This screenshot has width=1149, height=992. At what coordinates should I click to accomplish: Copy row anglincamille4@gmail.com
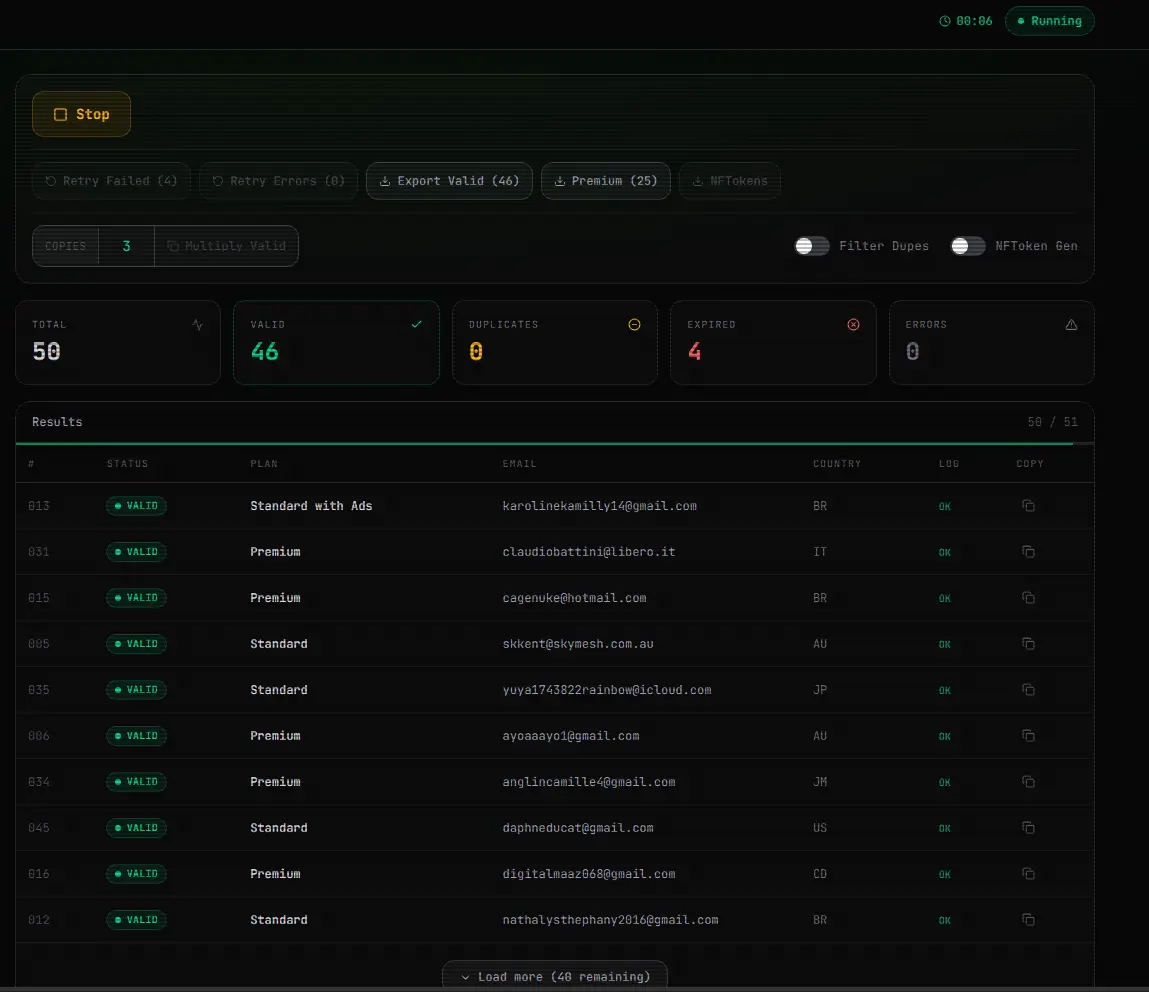(1028, 782)
